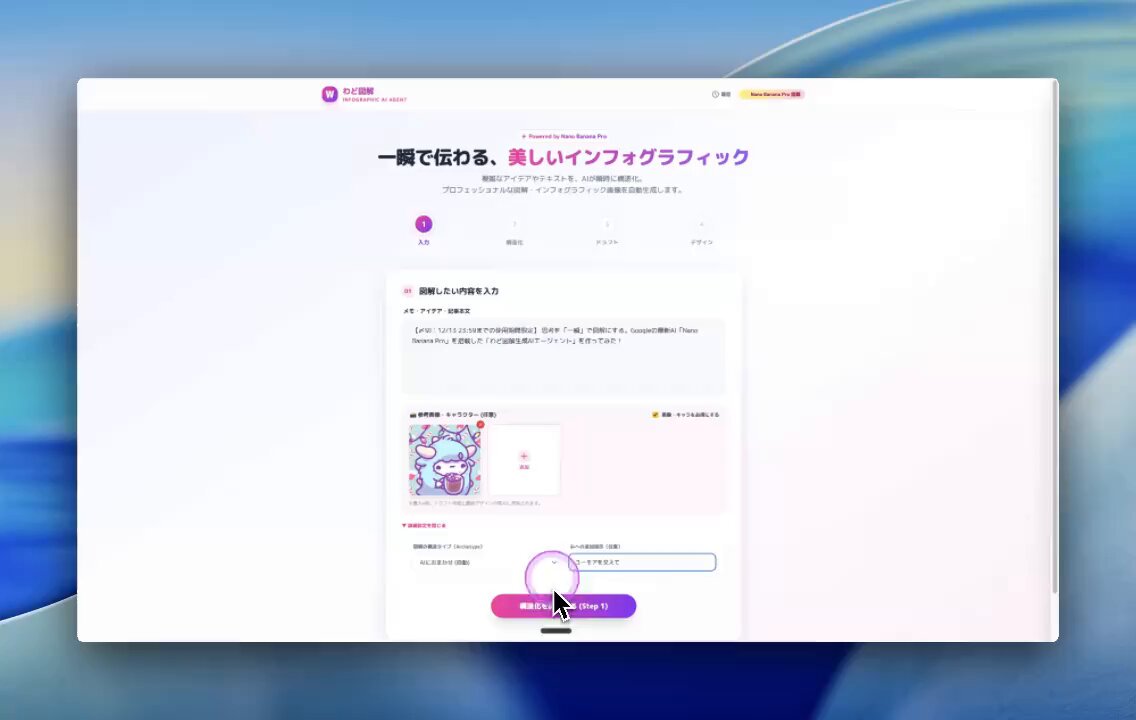Click the sparkle icon in Powered by Nano Banana Pro
This screenshot has height=720, width=1136.
tap(524, 135)
